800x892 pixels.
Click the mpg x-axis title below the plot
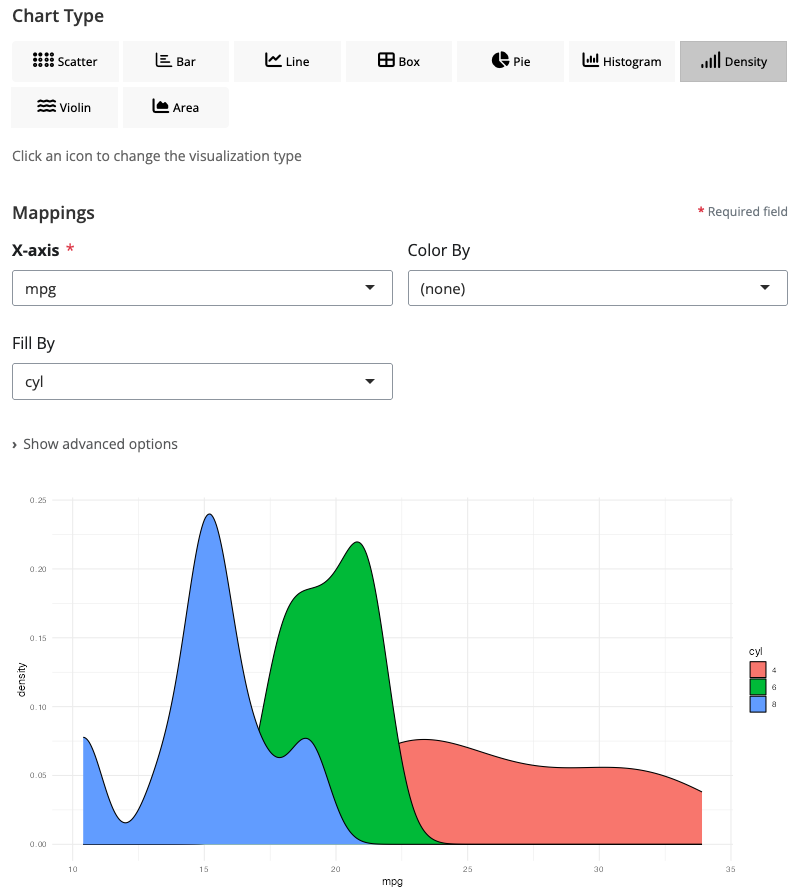click(402, 882)
